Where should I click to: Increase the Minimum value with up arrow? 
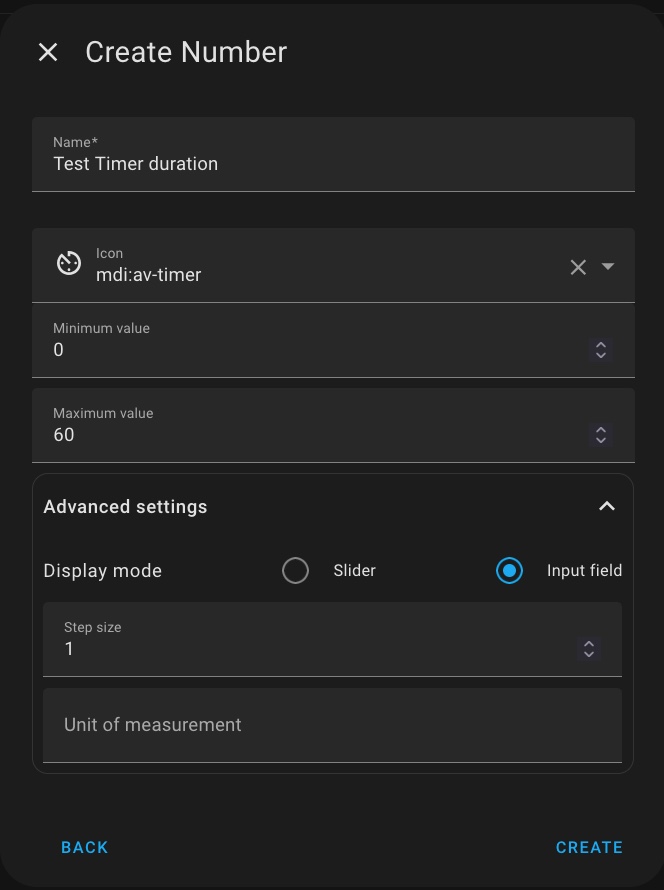600,345
